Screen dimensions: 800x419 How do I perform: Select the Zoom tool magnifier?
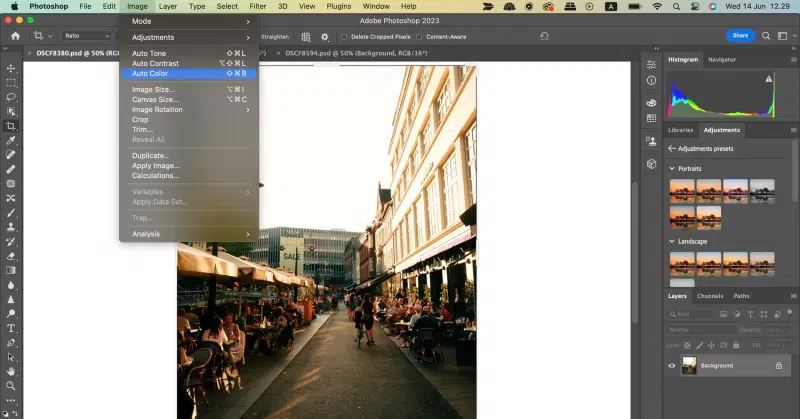[11, 385]
